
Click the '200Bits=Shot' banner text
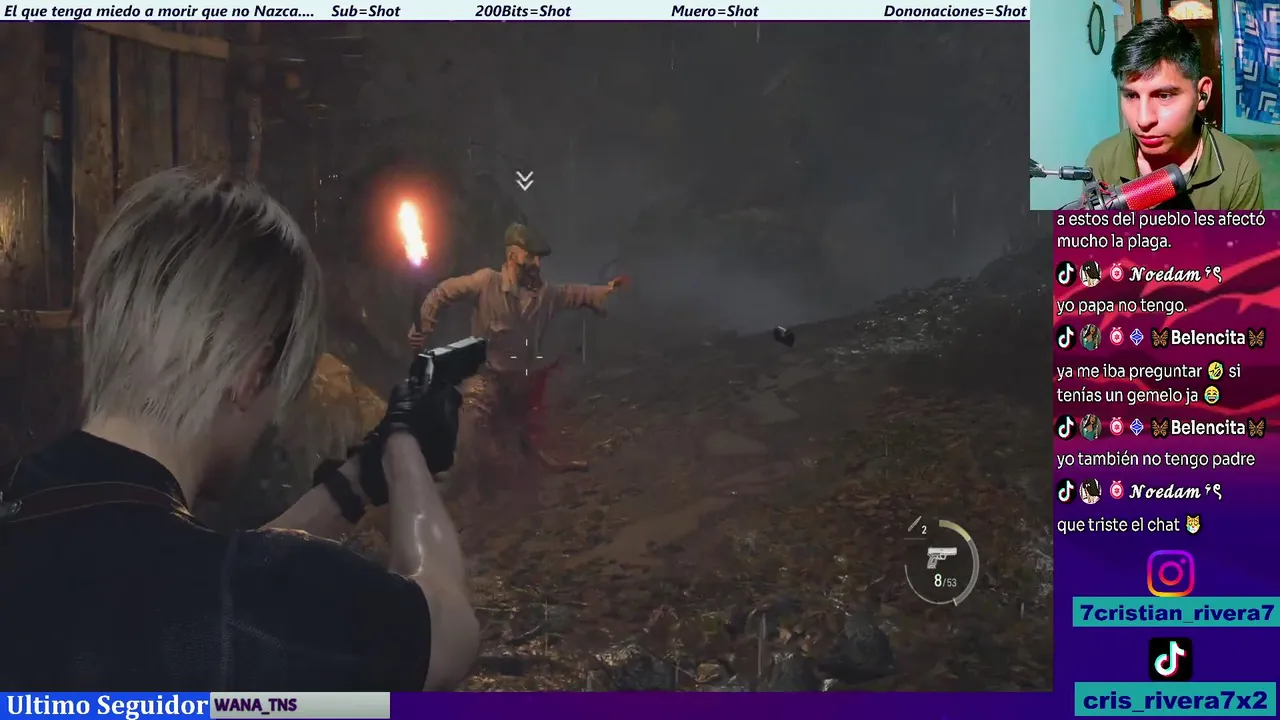coord(523,11)
